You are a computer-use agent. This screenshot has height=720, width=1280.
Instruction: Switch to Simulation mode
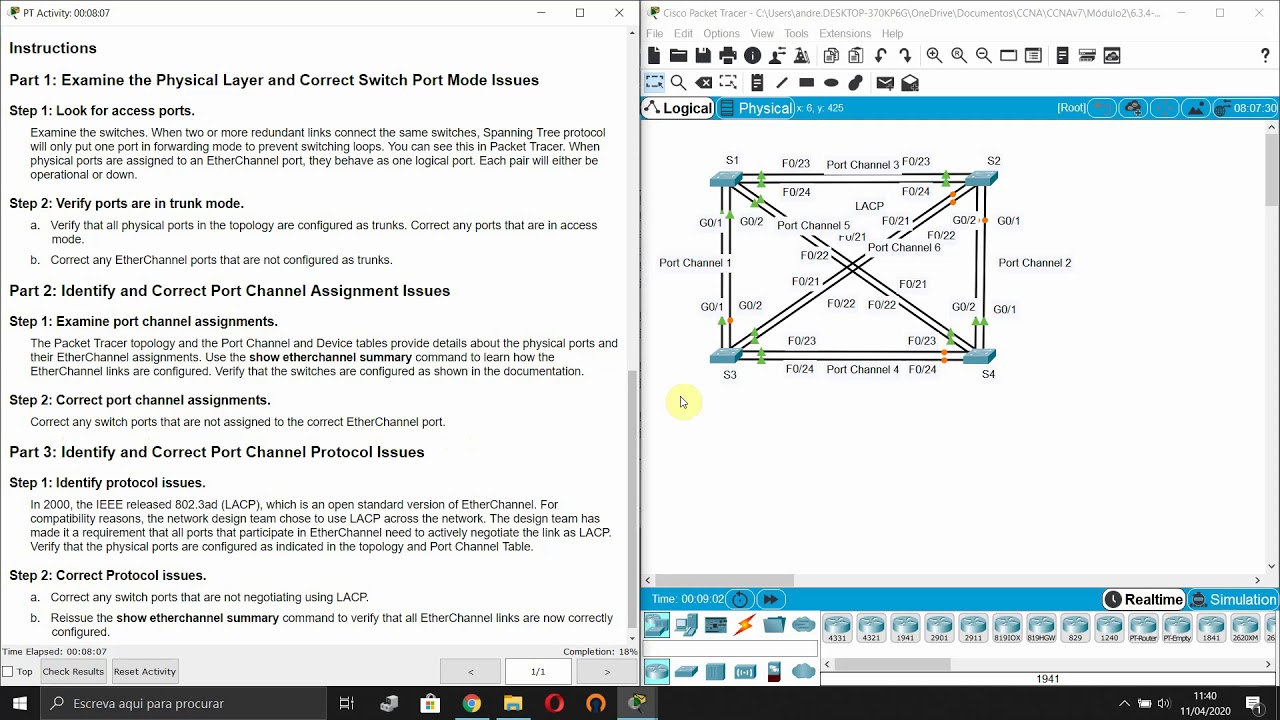pos(1233,600)
